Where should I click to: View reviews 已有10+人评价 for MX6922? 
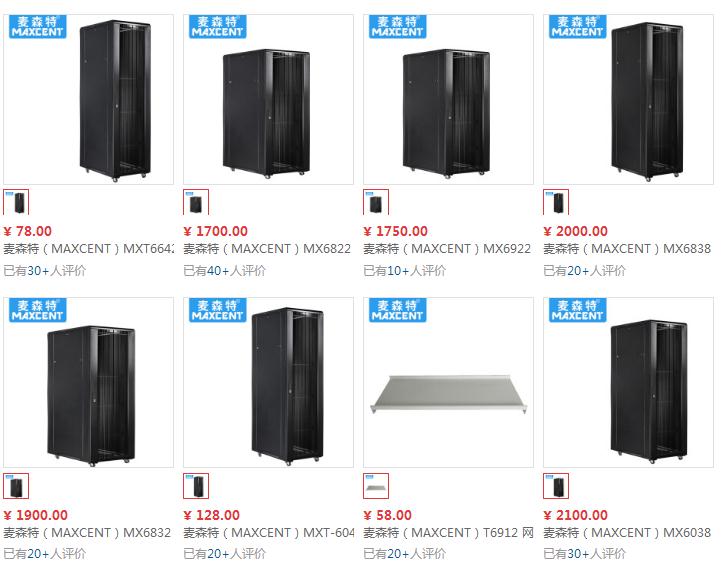point(404,271)
